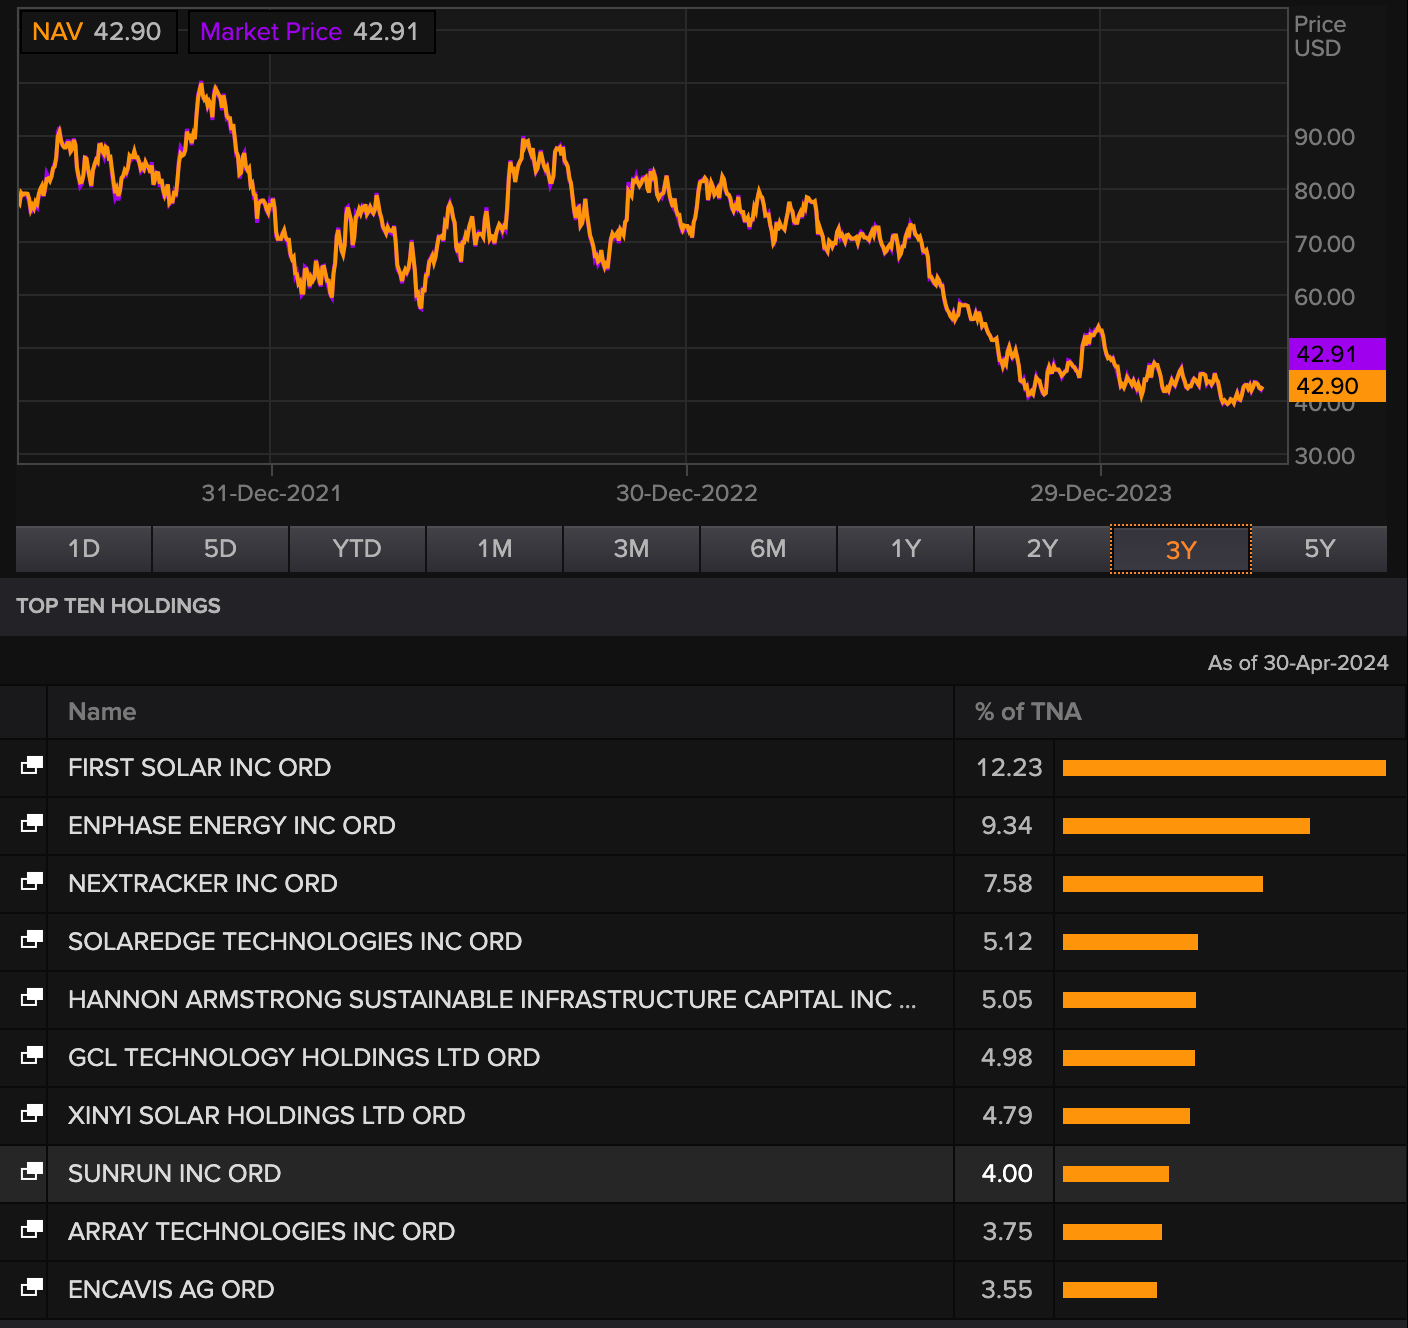Click the TOP TEN HOLDINGS section header
This screenshot has height=1328, width=1408.
point(118,606)
